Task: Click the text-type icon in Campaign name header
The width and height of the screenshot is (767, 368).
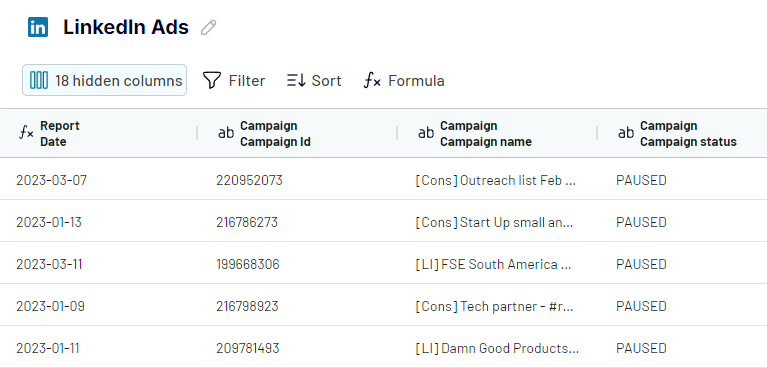Action: pyautogui.click(x=426, y=133)
